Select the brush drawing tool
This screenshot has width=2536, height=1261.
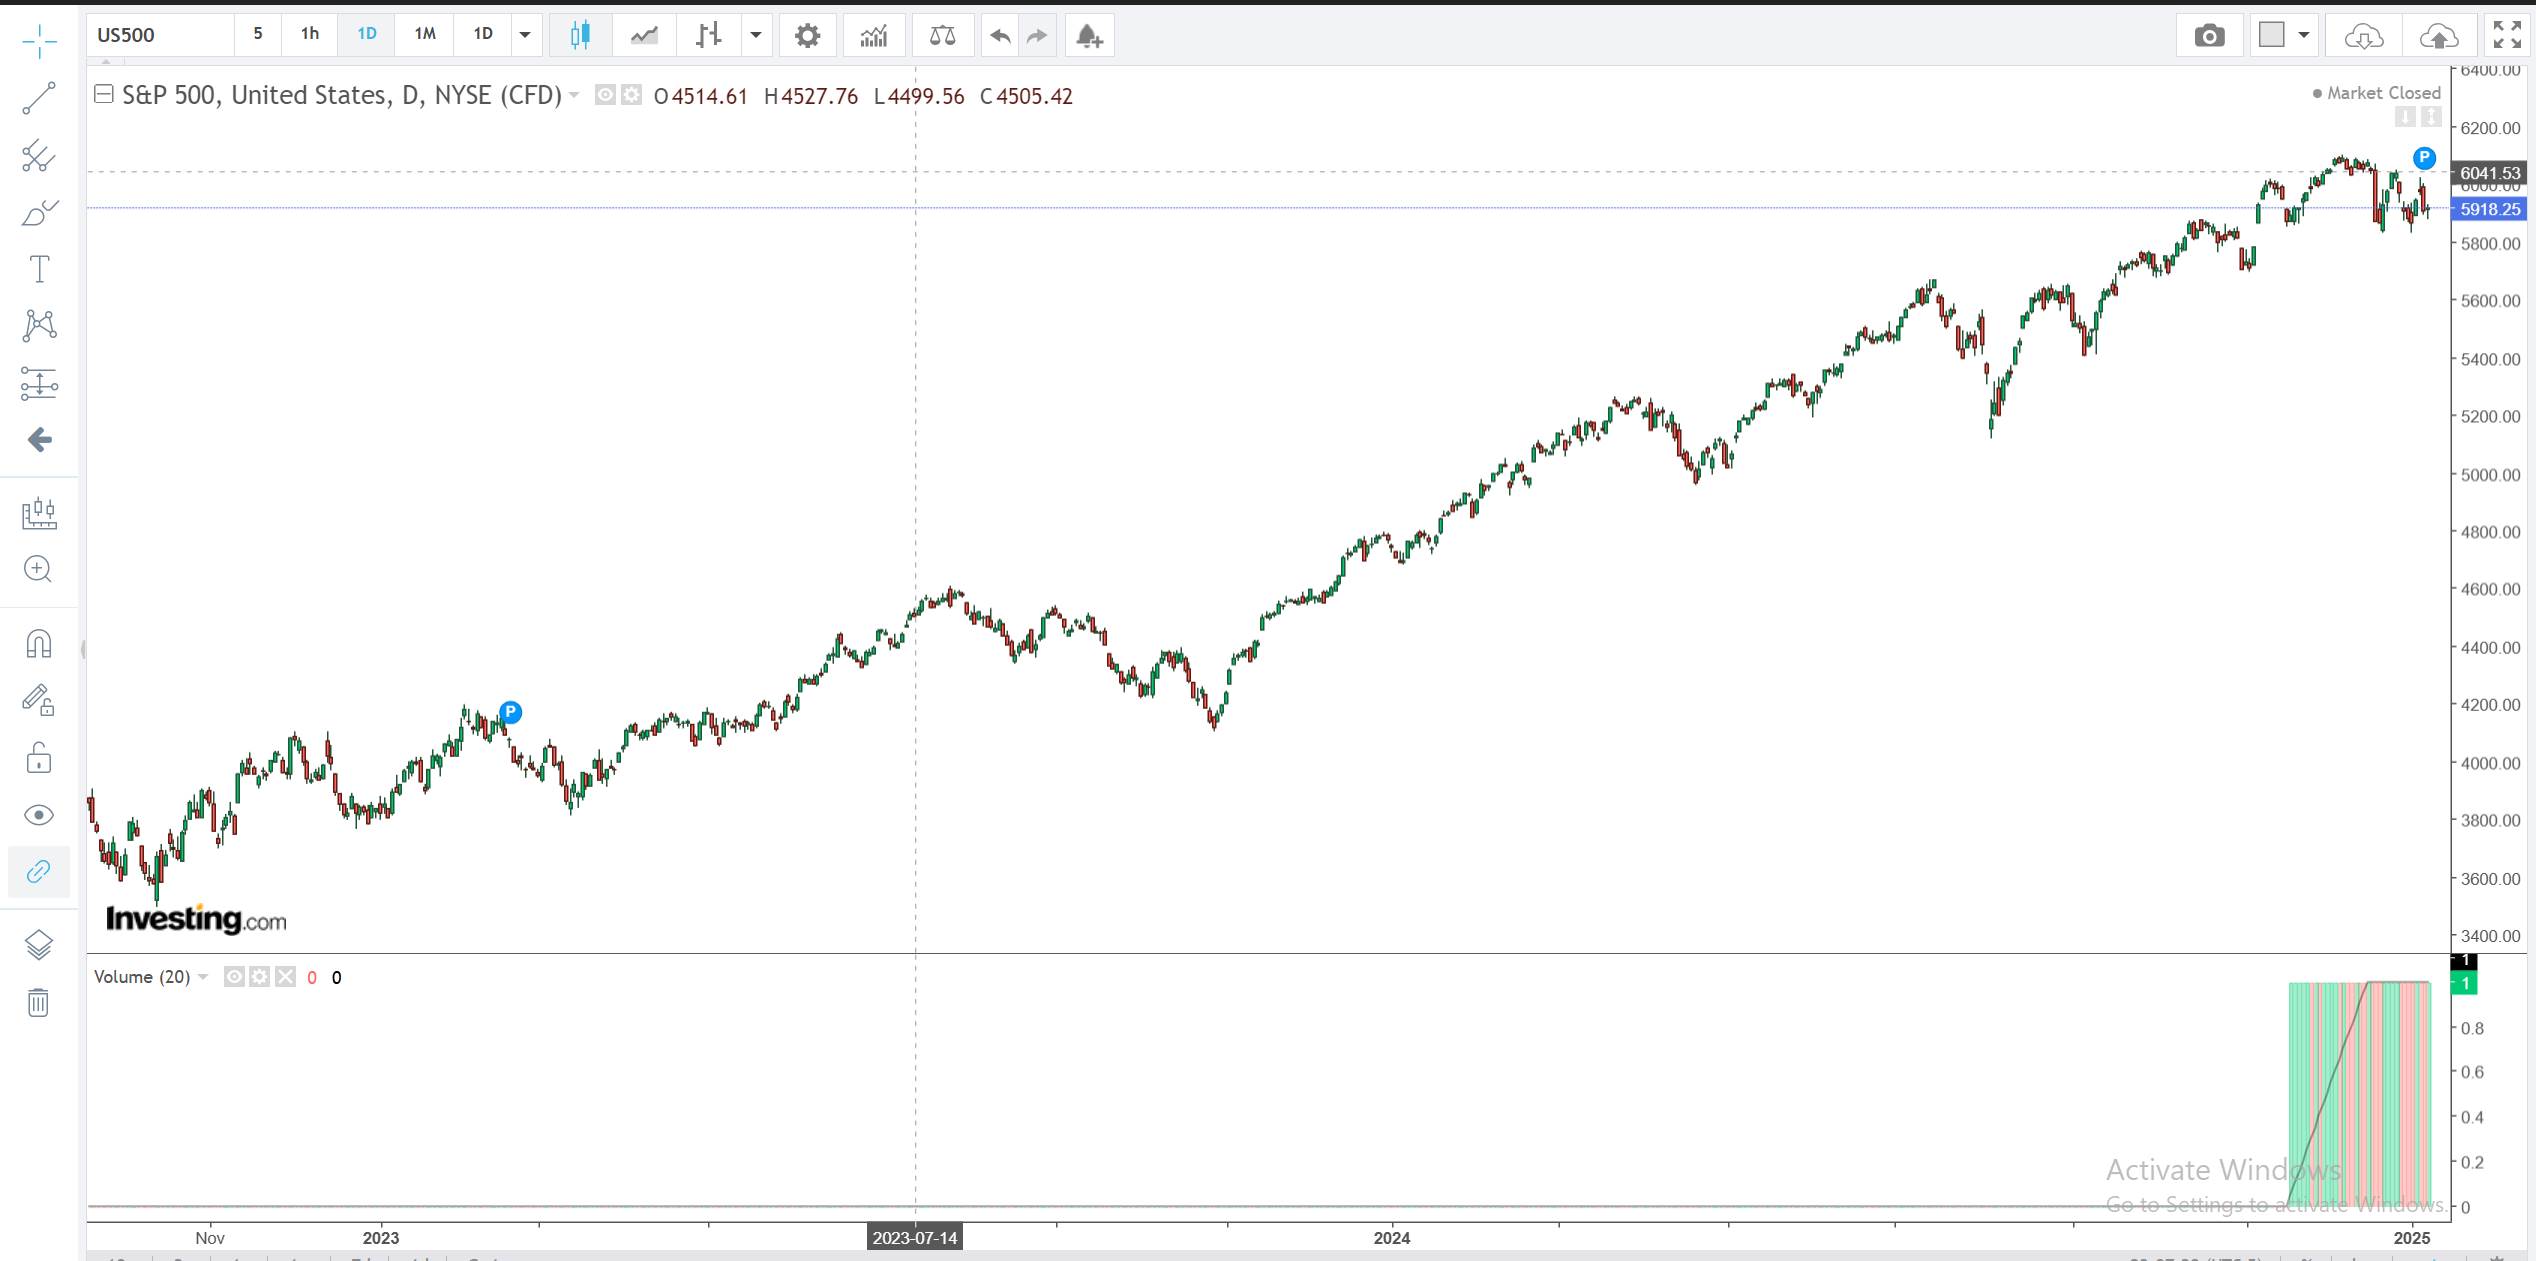pyautogui.click(x=39, y=213)
